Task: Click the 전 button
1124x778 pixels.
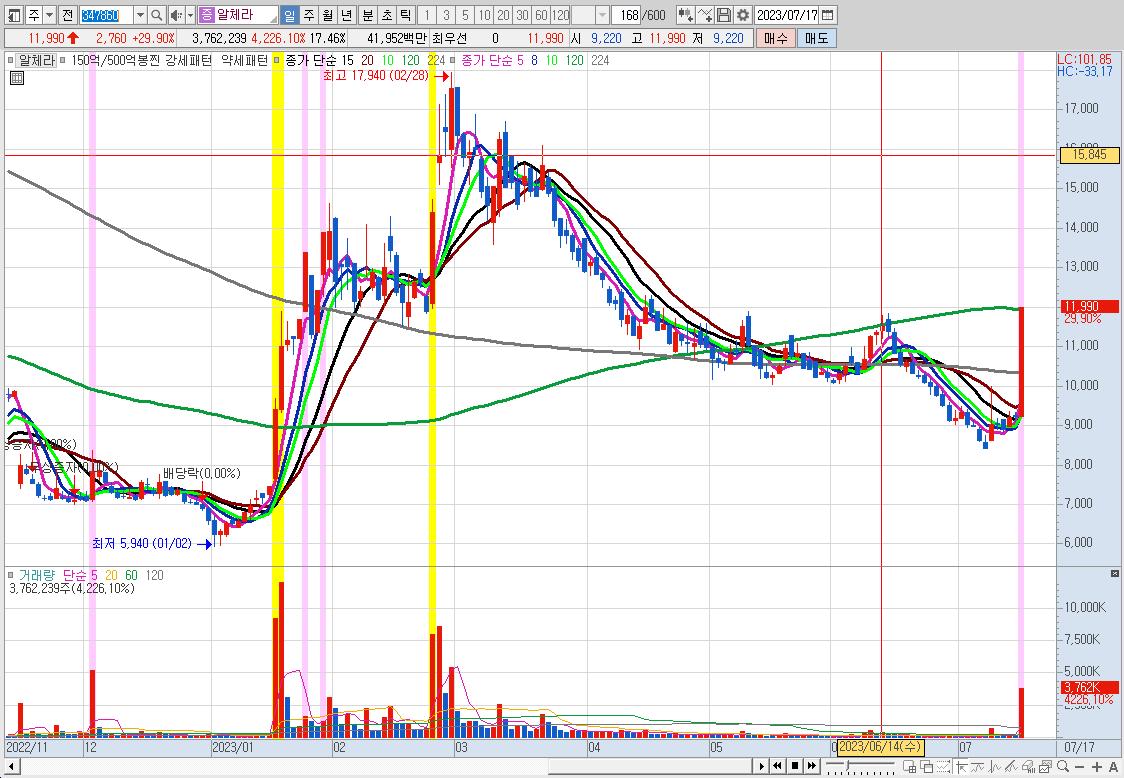Action: coord(67,15)
